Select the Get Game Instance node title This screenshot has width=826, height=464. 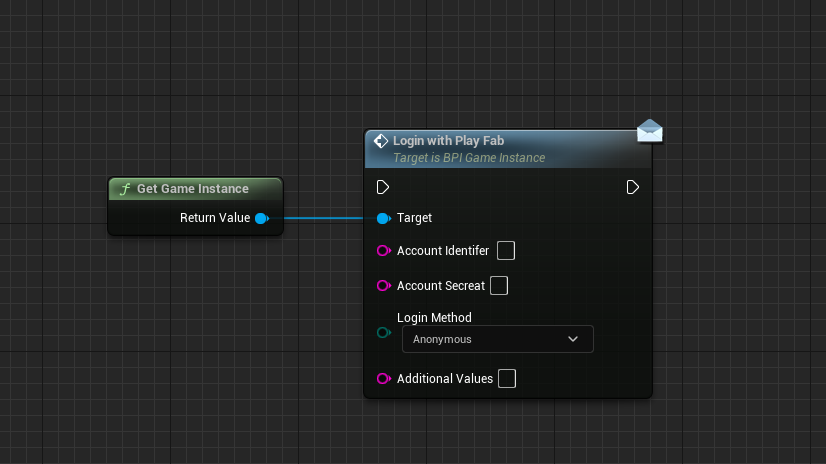coord(193,189)
